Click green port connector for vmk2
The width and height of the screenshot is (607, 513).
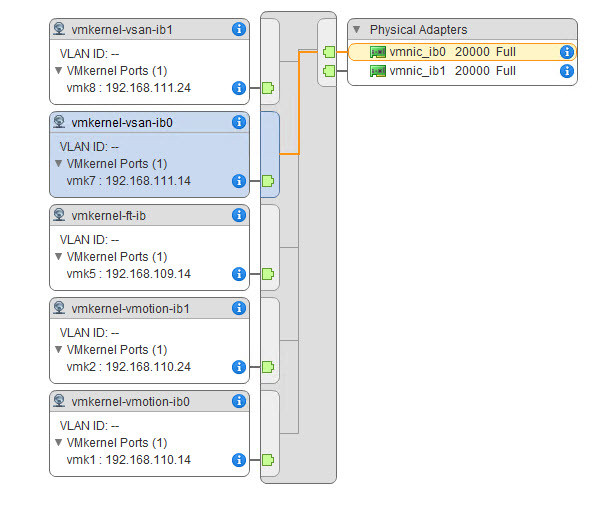click(267, 367)
